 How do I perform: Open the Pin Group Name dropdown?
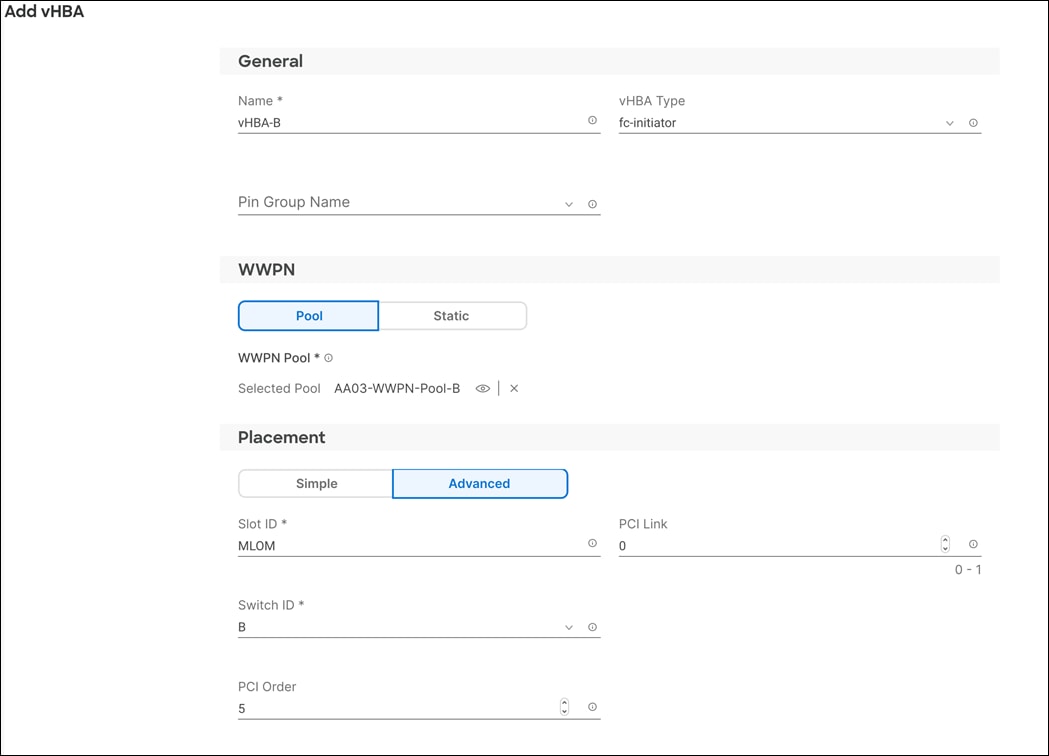point(568,203)
